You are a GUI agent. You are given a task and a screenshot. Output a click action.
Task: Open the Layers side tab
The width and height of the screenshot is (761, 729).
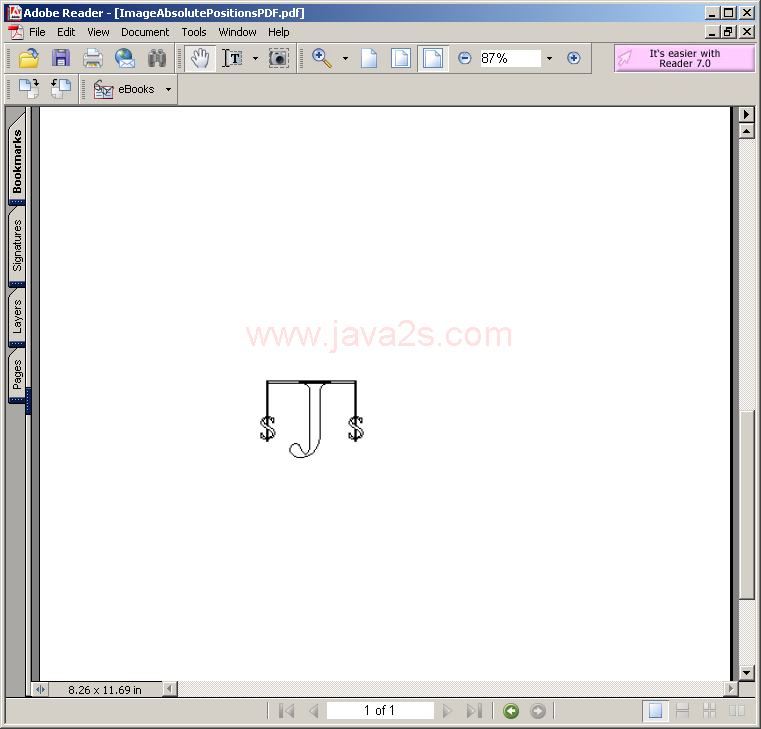tap(17, 316)
